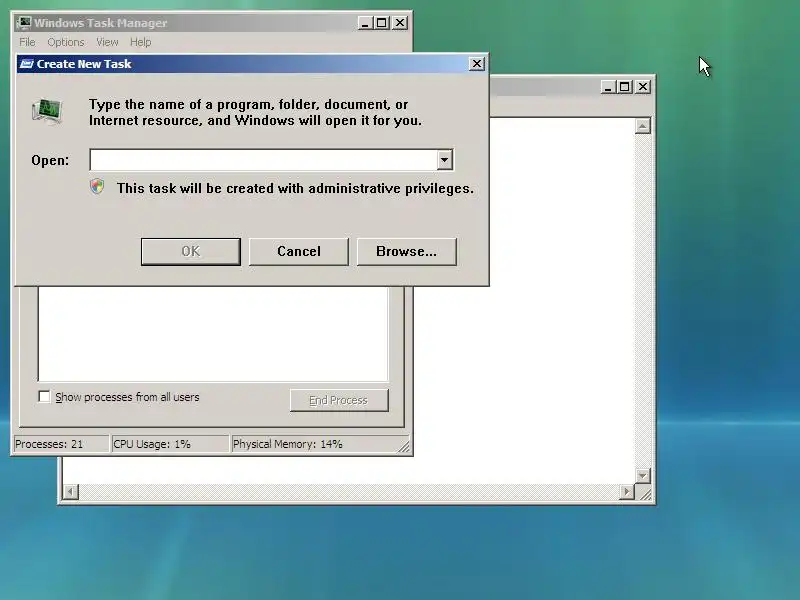Click scroll right arrow in background window

[627, 492]
